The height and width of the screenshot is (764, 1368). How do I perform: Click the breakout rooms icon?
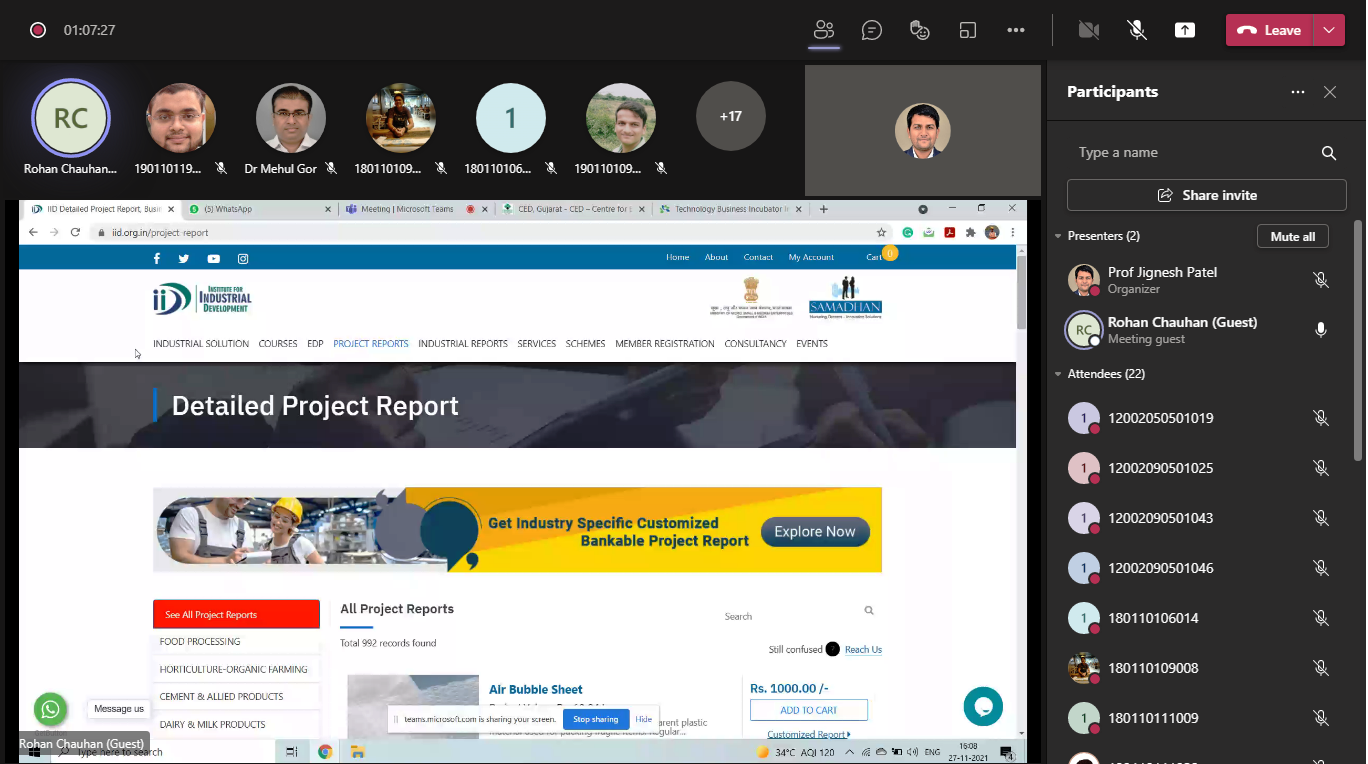coord(968,30)
